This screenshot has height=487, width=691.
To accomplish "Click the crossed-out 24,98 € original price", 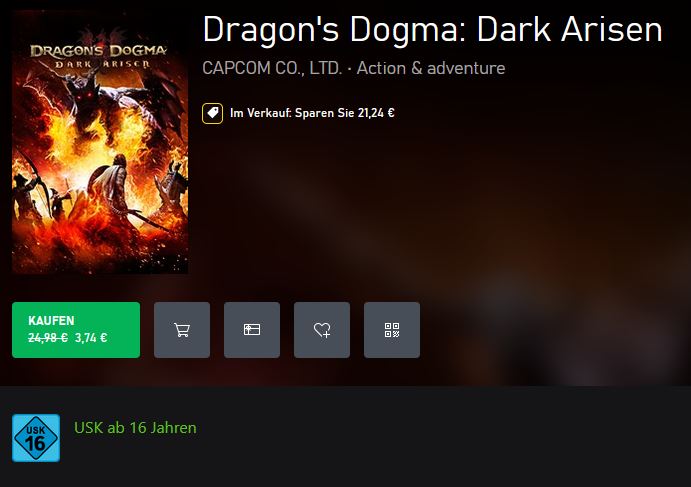I will click(x=48, y=338).
